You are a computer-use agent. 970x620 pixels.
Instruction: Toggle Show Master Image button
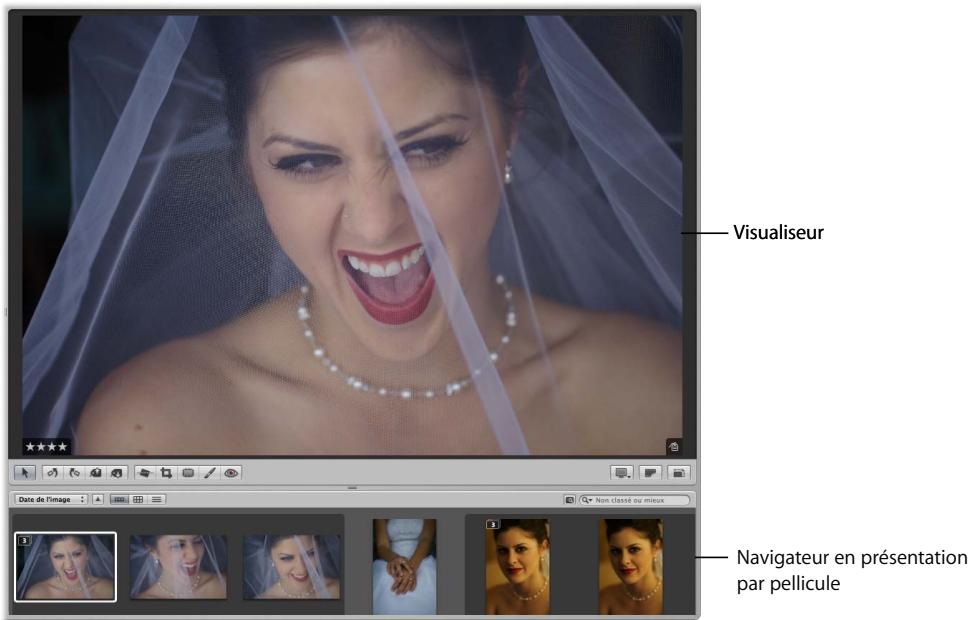[650, 473]
